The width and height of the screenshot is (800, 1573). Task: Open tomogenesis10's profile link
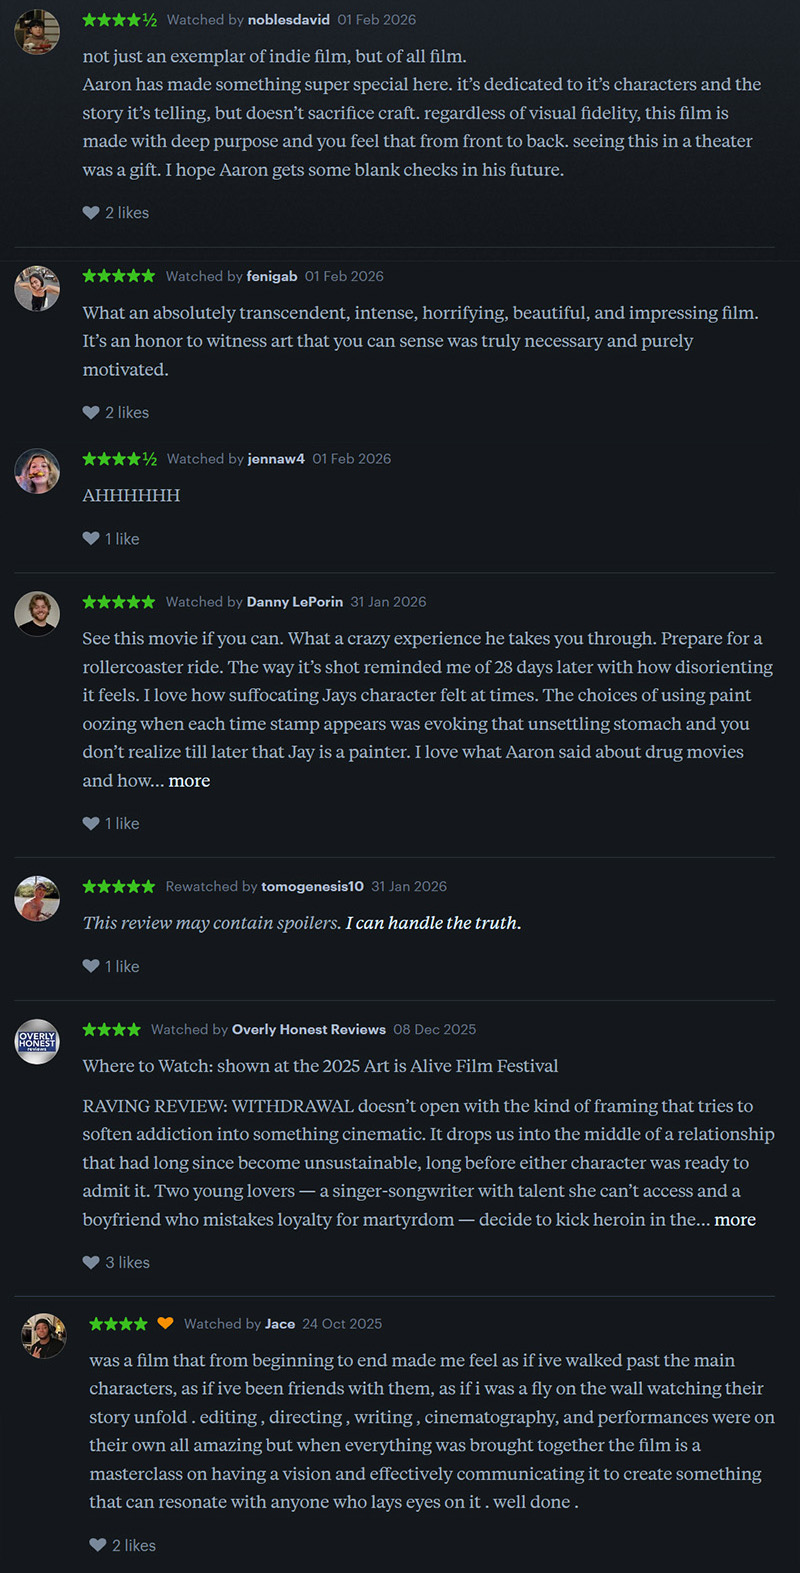pyautogui.click(x=312, y=886)
